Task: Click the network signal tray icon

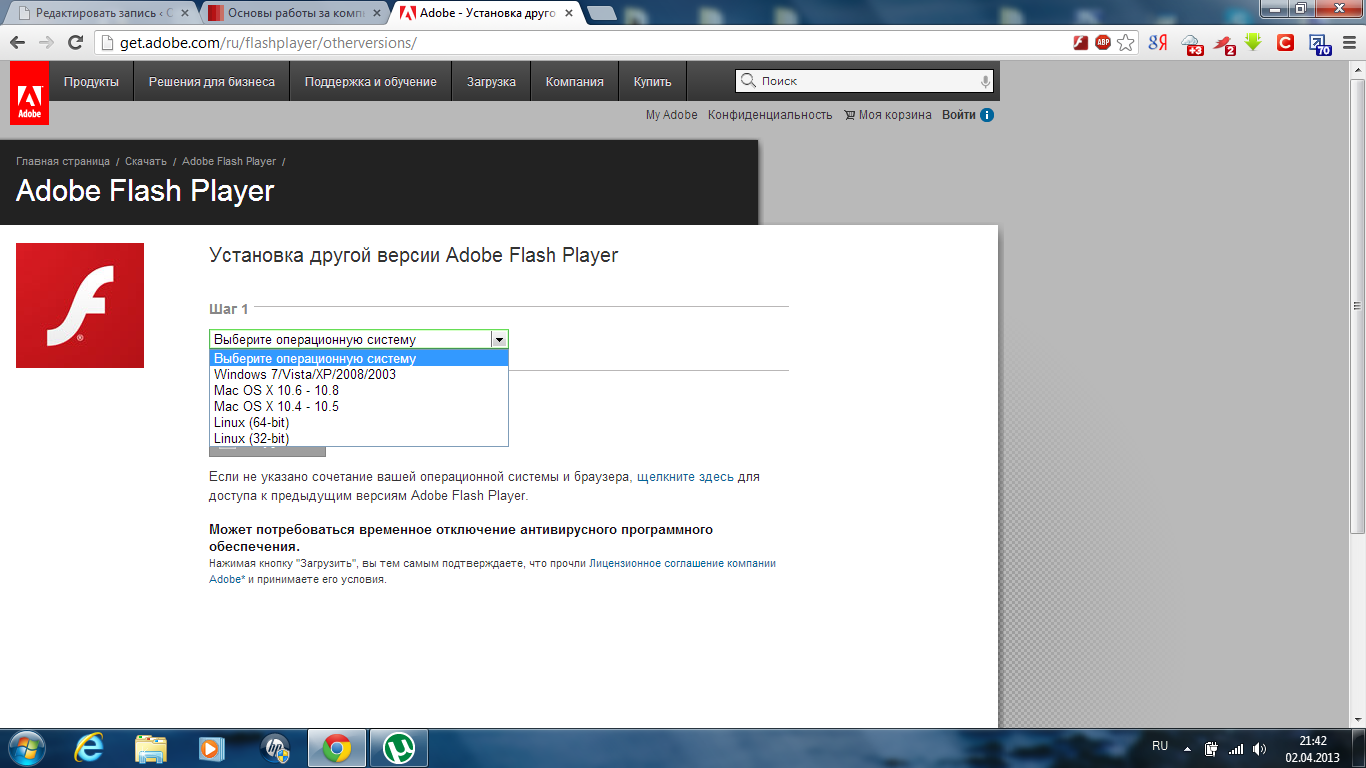Action: tap(1236, 748)
